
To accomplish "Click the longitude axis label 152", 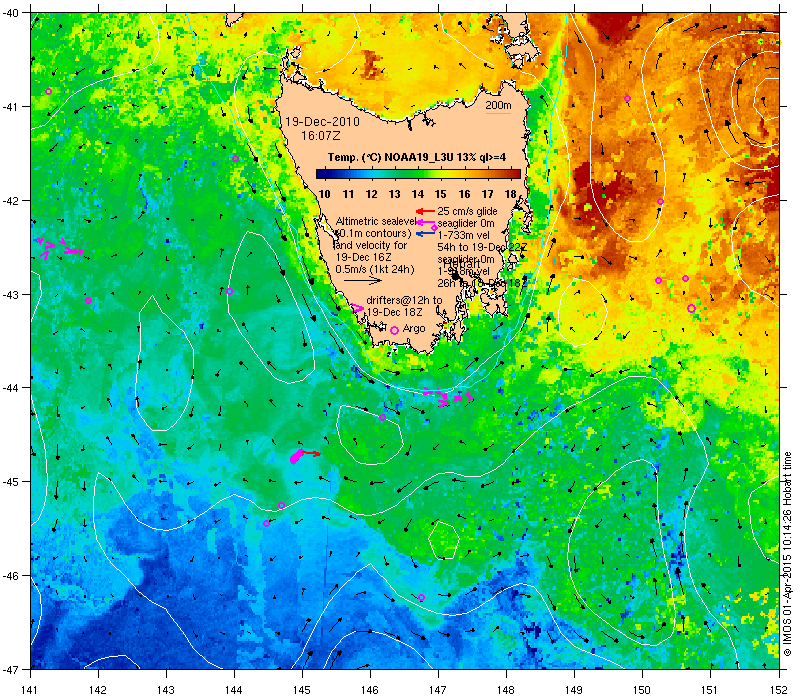I will (780, 690).
